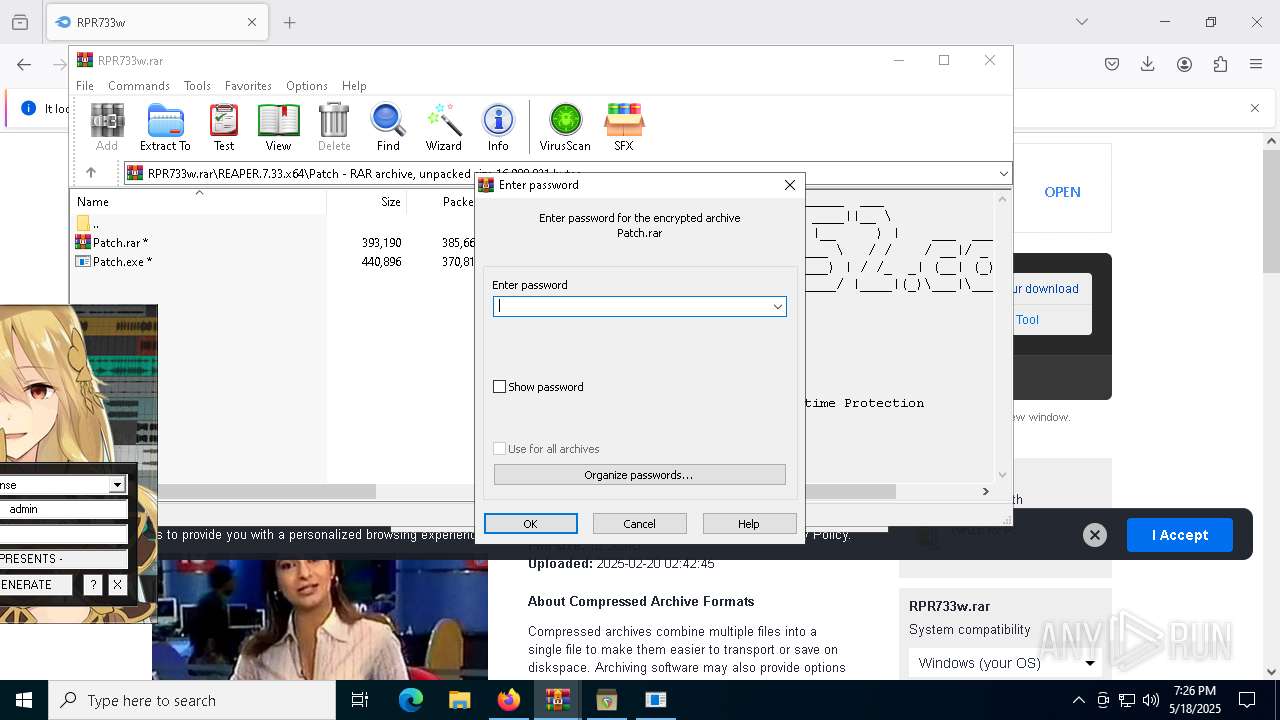This screenshot has width=1280, height=720.
Task: Open the volume tray icon
Action: [1151, 700]
